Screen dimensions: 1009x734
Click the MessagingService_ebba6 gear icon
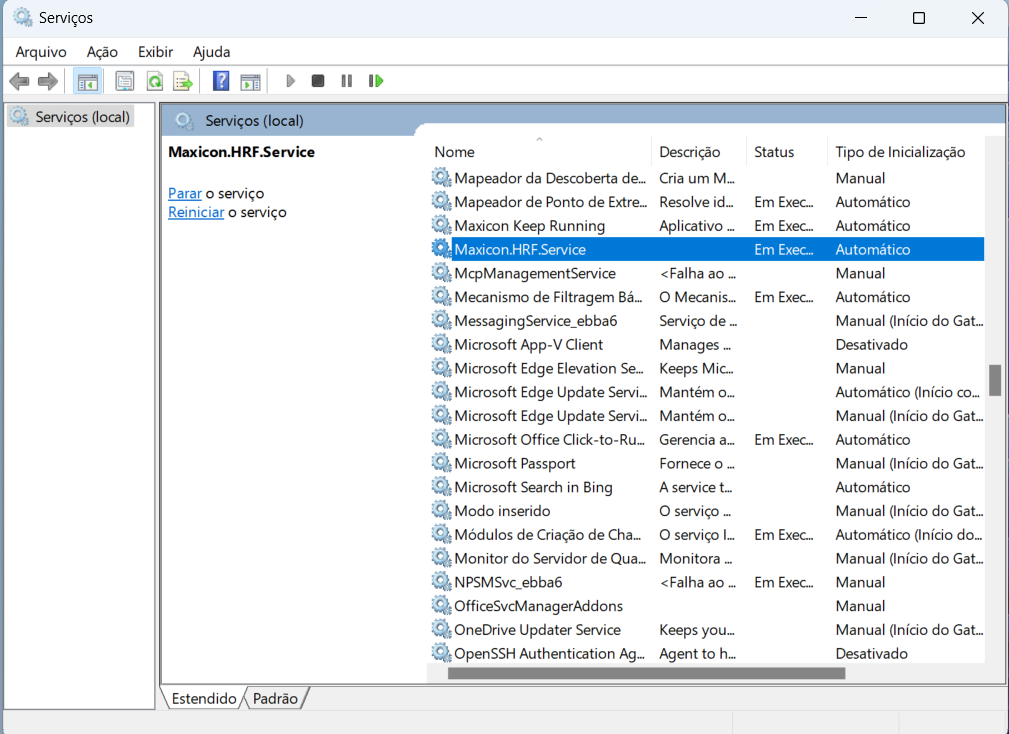coord(441,320)
